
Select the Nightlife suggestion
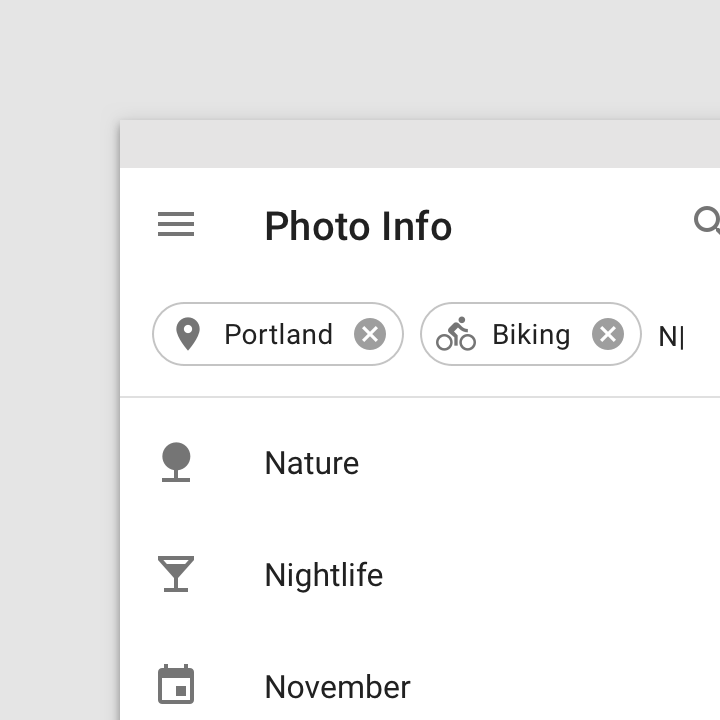tap(420, 574)
